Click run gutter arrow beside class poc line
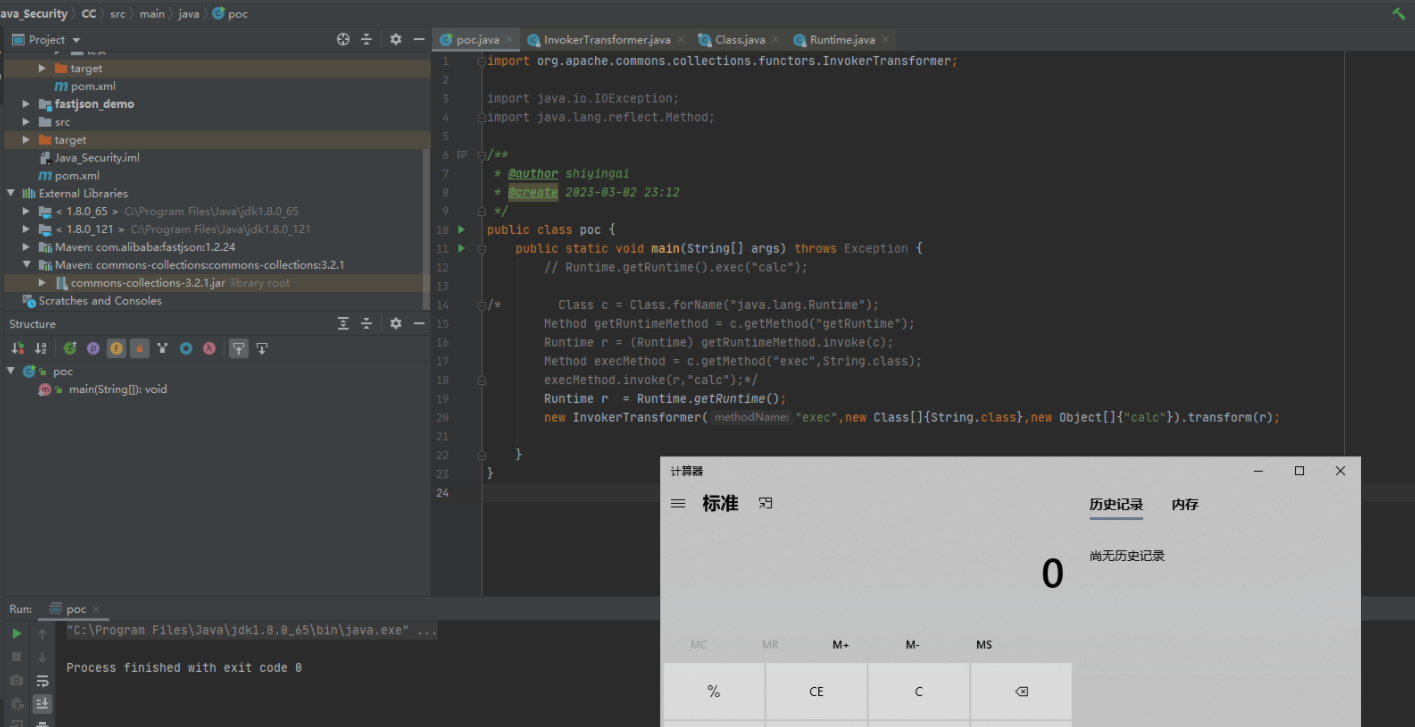 461,229
